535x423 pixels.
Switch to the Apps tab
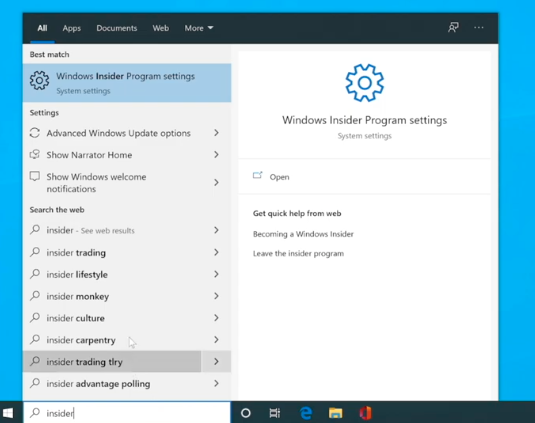pyautogui.click(x=72, y=28)
